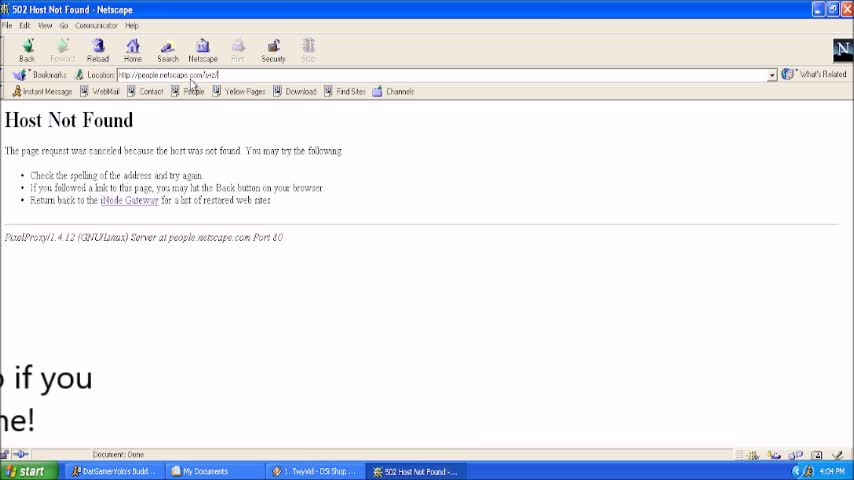The height and width of the screenshot is (480, 854).
Task: Open Find Sites from personal toolbar
Action: coord(345,92)
